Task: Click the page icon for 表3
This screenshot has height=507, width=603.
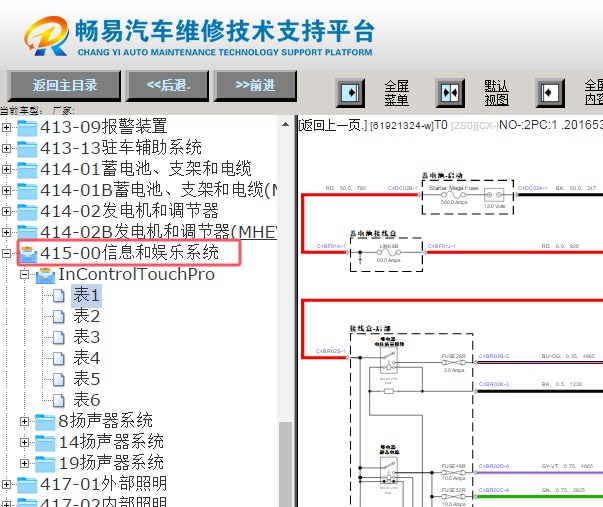Action: click(58, 337)
